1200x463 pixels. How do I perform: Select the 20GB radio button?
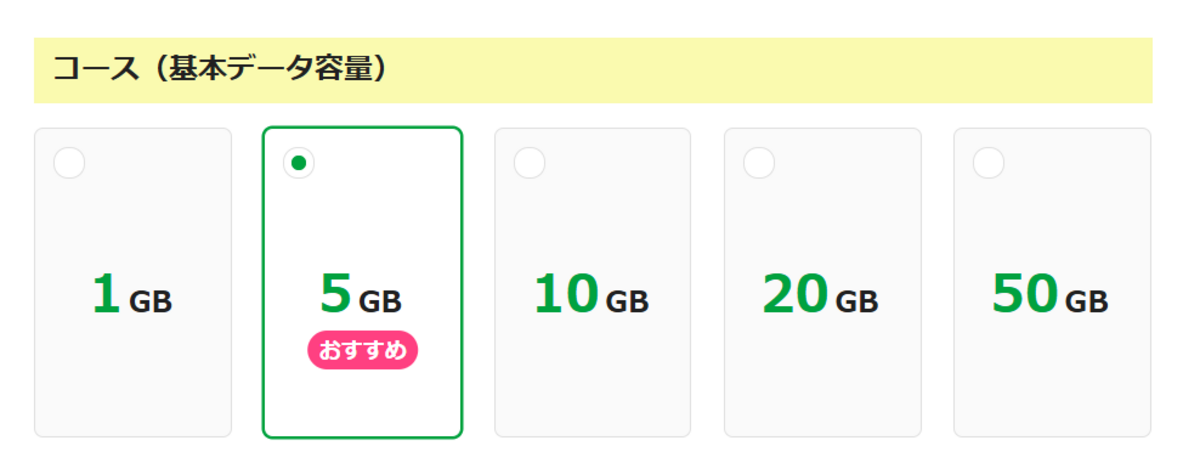click(x=759, y=162)
